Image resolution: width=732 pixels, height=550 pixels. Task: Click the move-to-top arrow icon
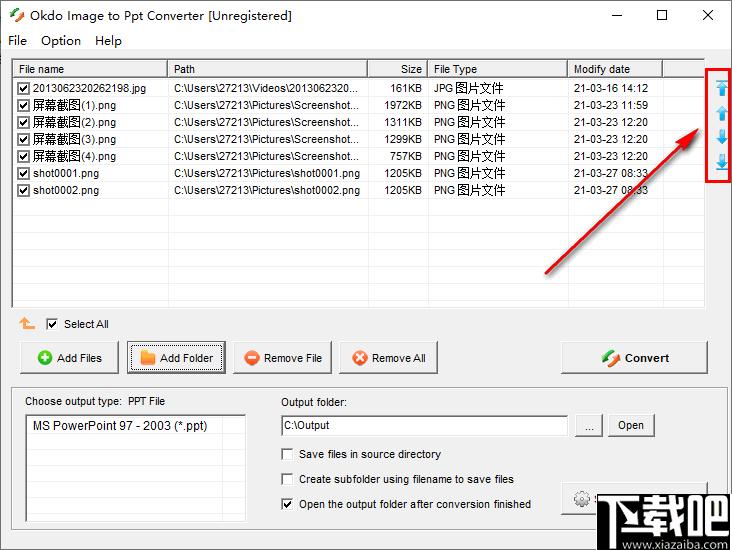[722, 87]
